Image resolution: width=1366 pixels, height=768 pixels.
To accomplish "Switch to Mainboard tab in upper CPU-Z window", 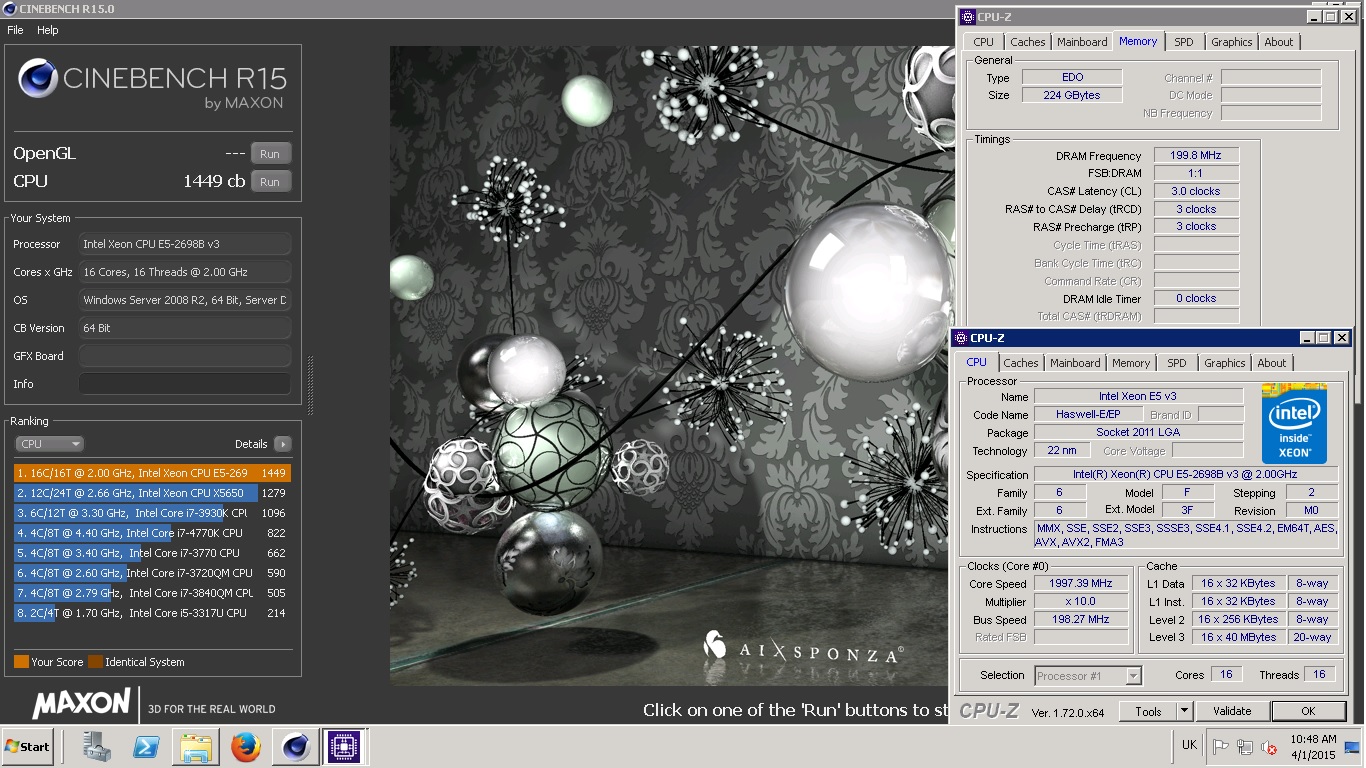I will 1082,42.
